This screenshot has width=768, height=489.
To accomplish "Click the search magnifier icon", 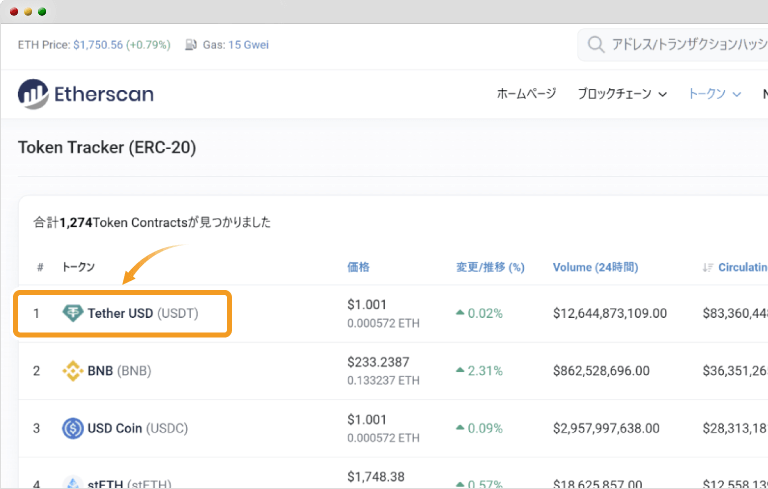I will click(596, 45).
